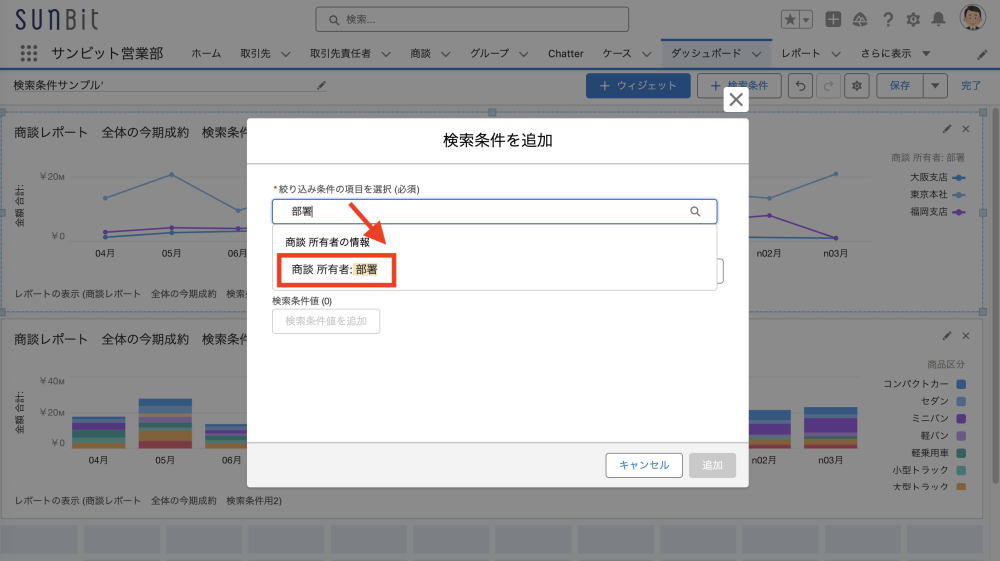The width and height of the screenshot is (1000, 561).
Task: View notifications via the bell icon
Action: [x=938, y=19]
